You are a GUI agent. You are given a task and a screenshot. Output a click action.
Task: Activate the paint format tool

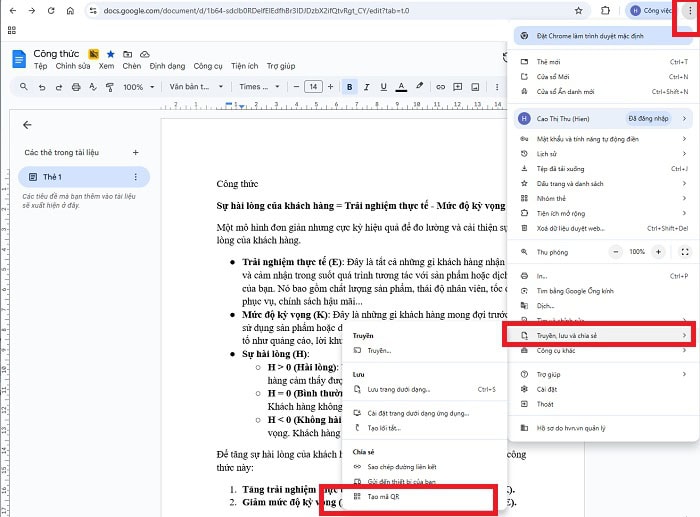click(110, 87)
